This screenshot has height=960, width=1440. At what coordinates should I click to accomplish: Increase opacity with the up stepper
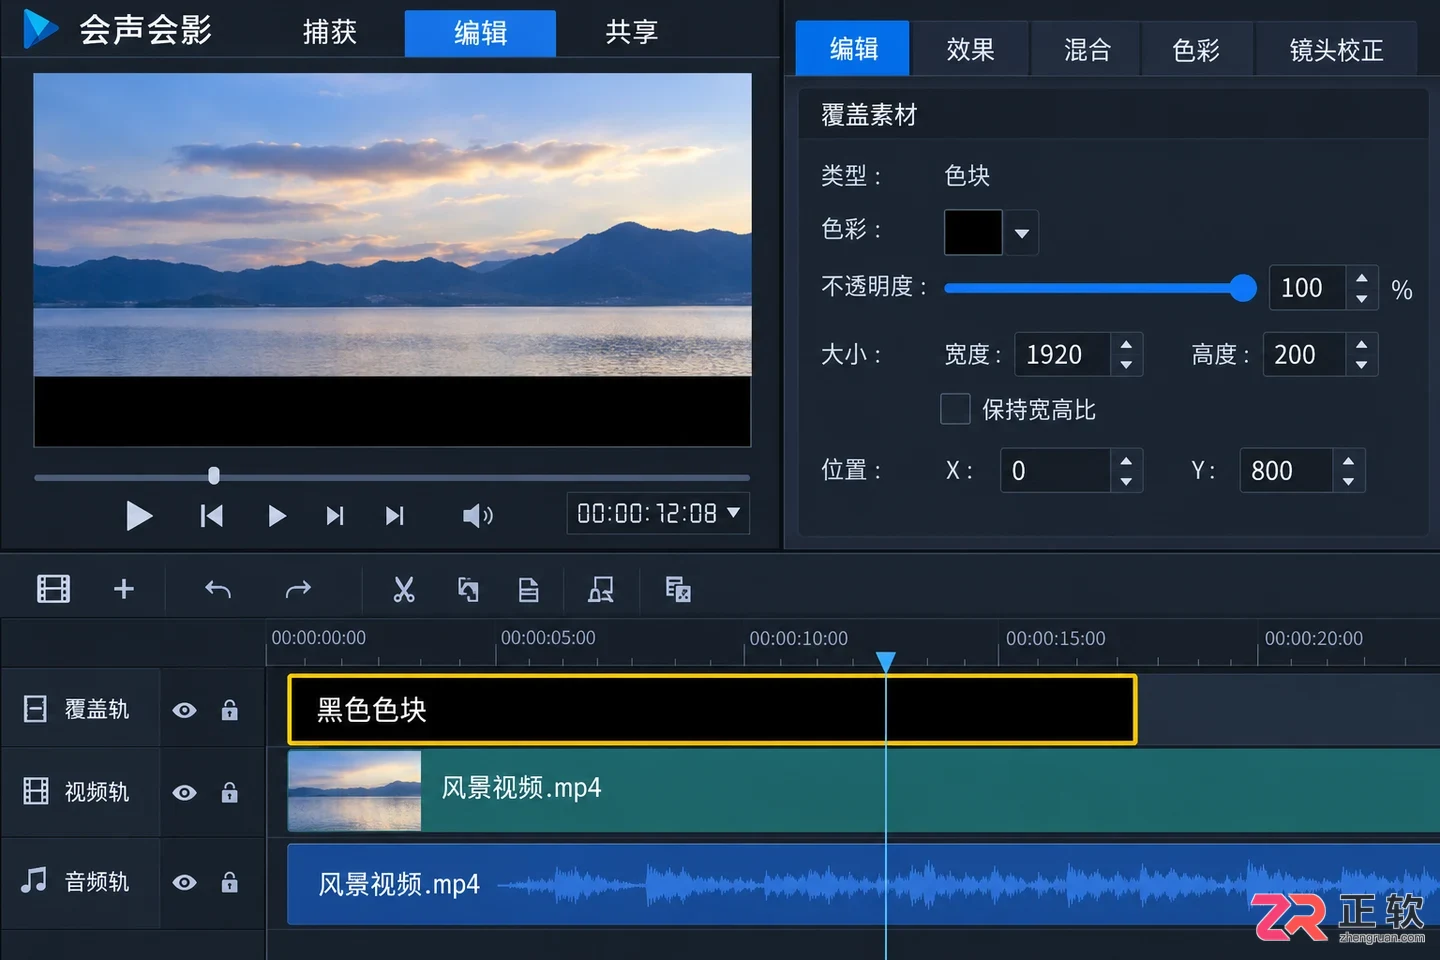[x=1362, y=277]
